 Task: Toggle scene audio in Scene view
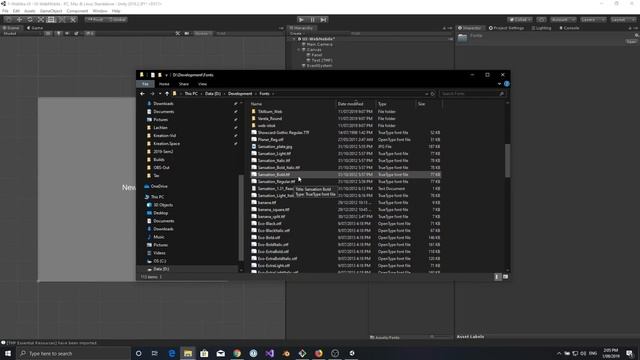(x=67, y=33)
